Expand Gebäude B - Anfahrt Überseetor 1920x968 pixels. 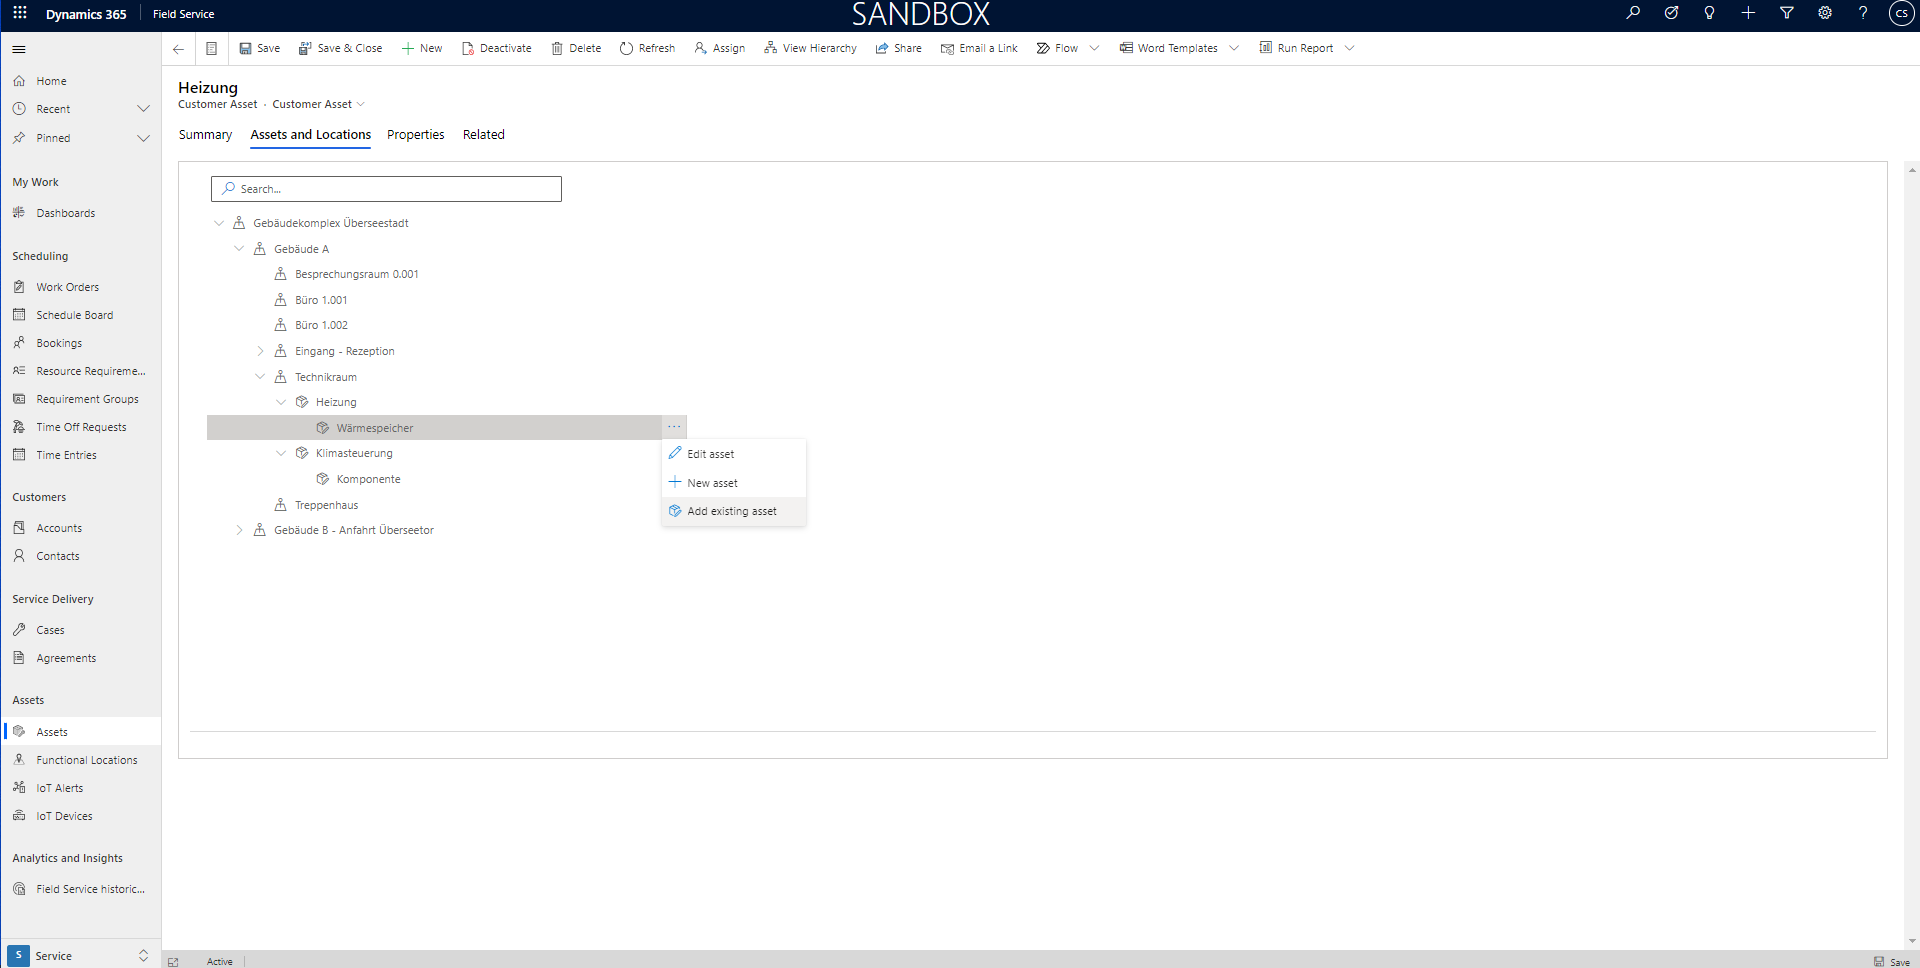click(239, 530)
